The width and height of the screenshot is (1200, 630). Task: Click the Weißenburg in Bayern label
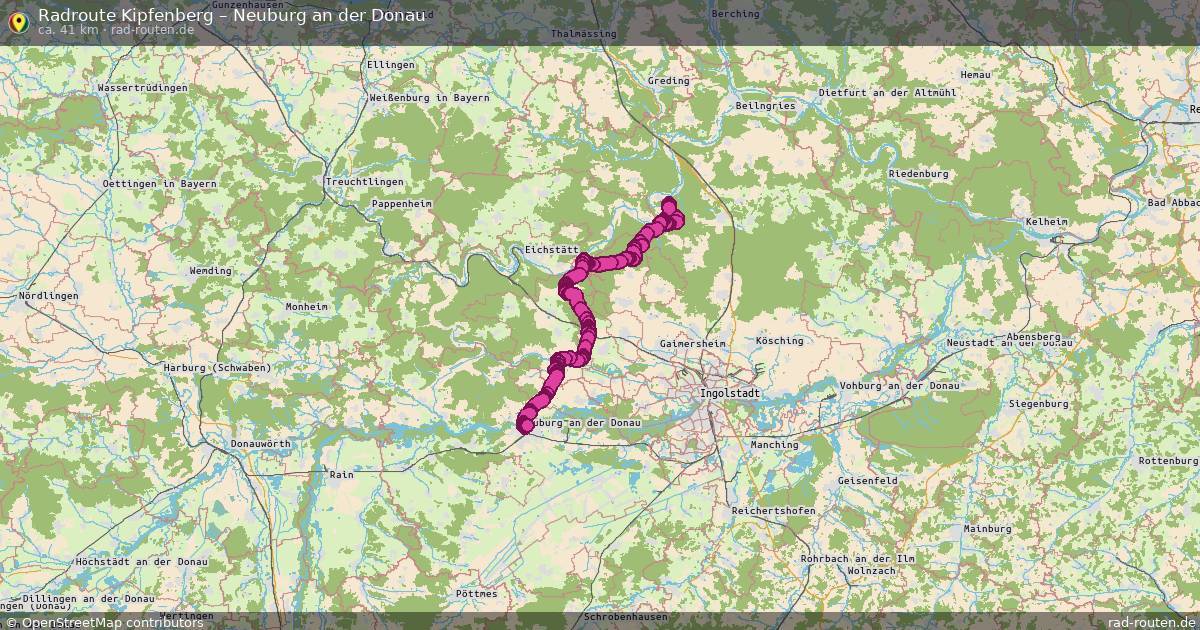[430, 98]
